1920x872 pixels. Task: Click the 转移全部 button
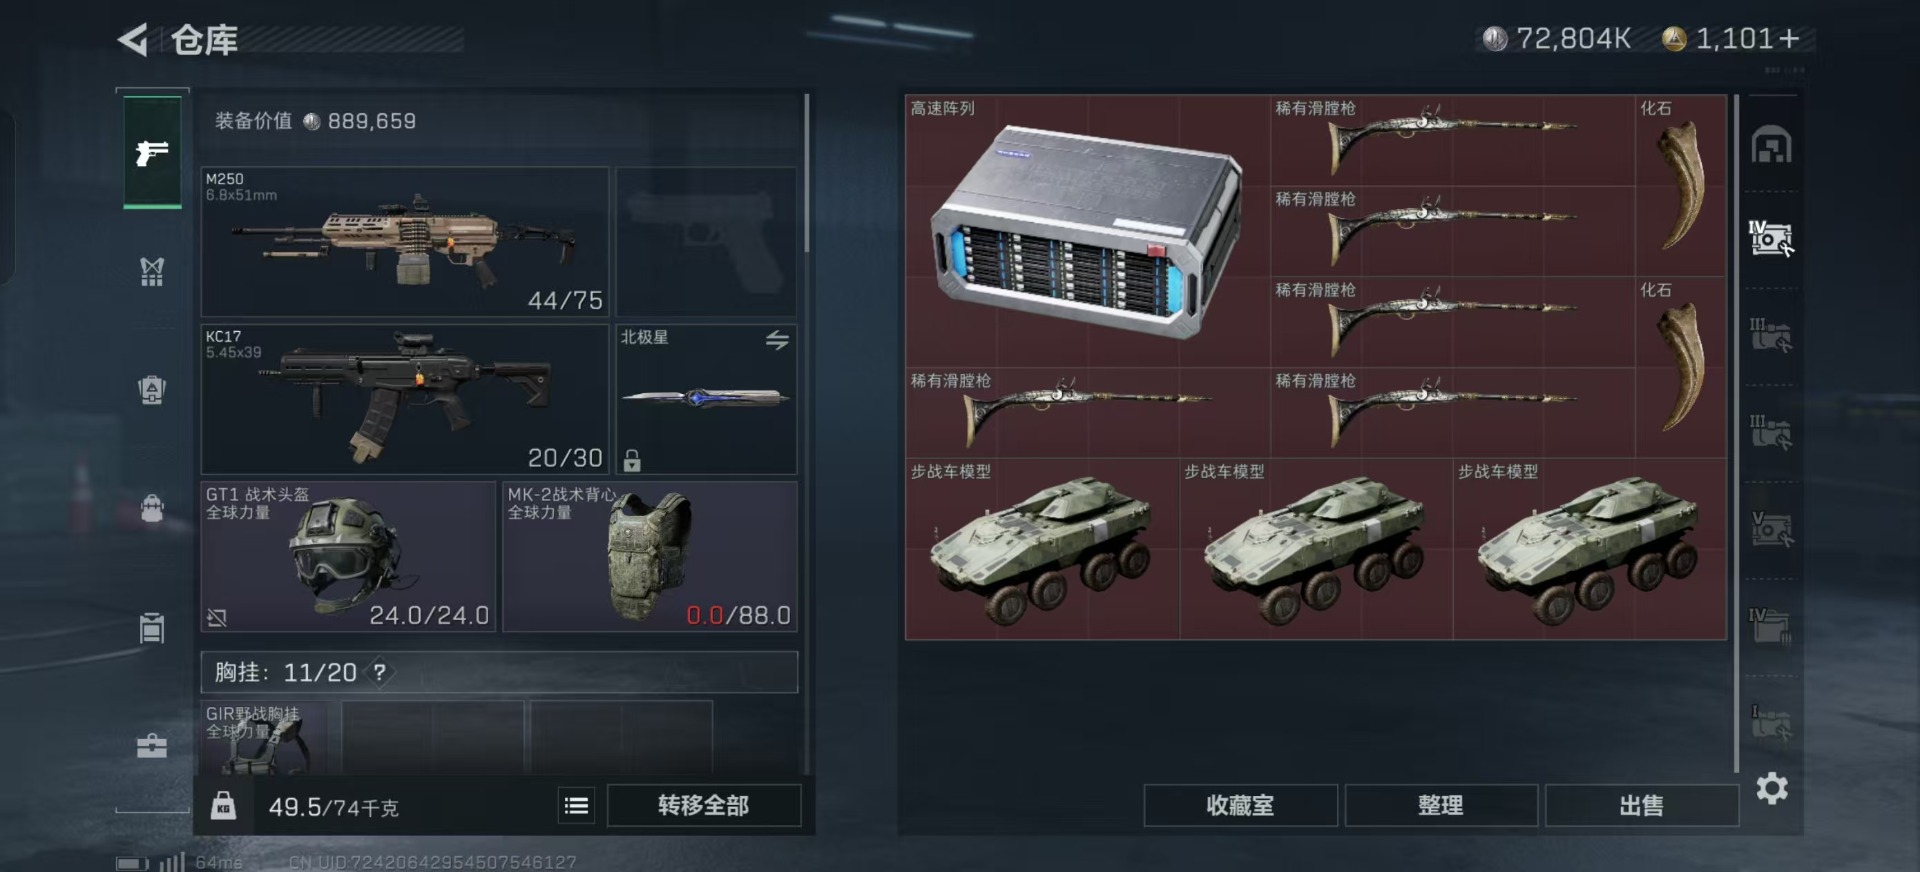coord(704,806)
